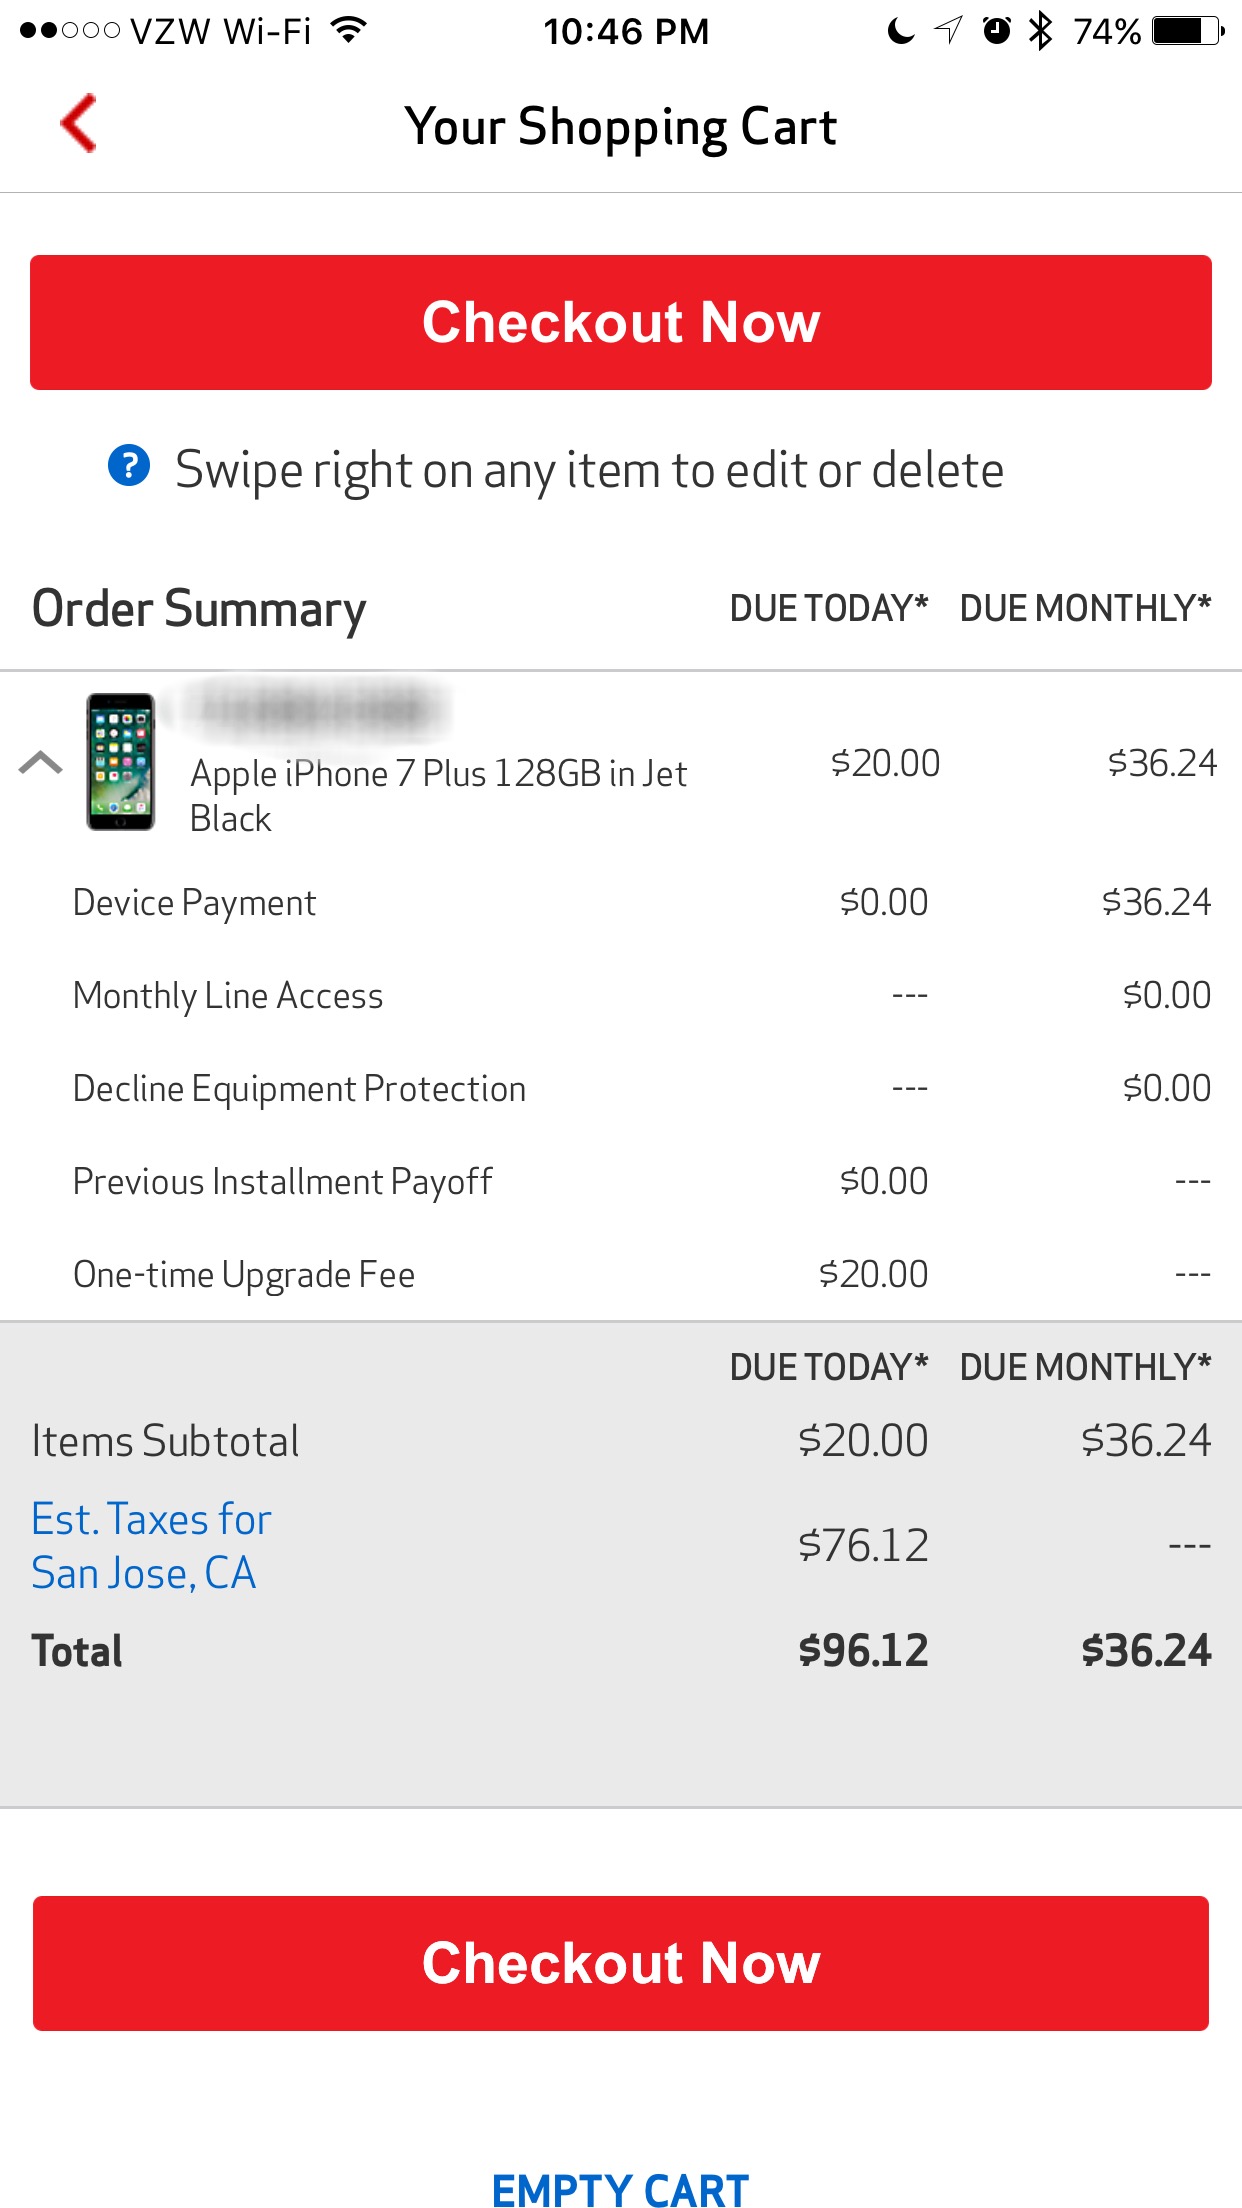Tap the EMPTY CART link

(x=621, y=2189)
